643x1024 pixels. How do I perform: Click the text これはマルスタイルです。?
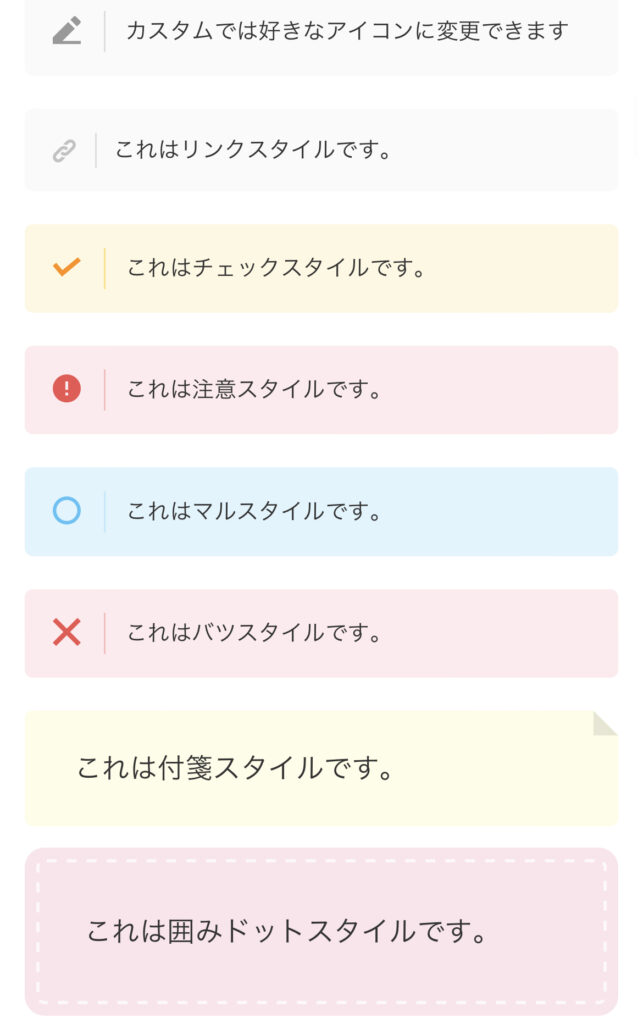tap(254, 511)
